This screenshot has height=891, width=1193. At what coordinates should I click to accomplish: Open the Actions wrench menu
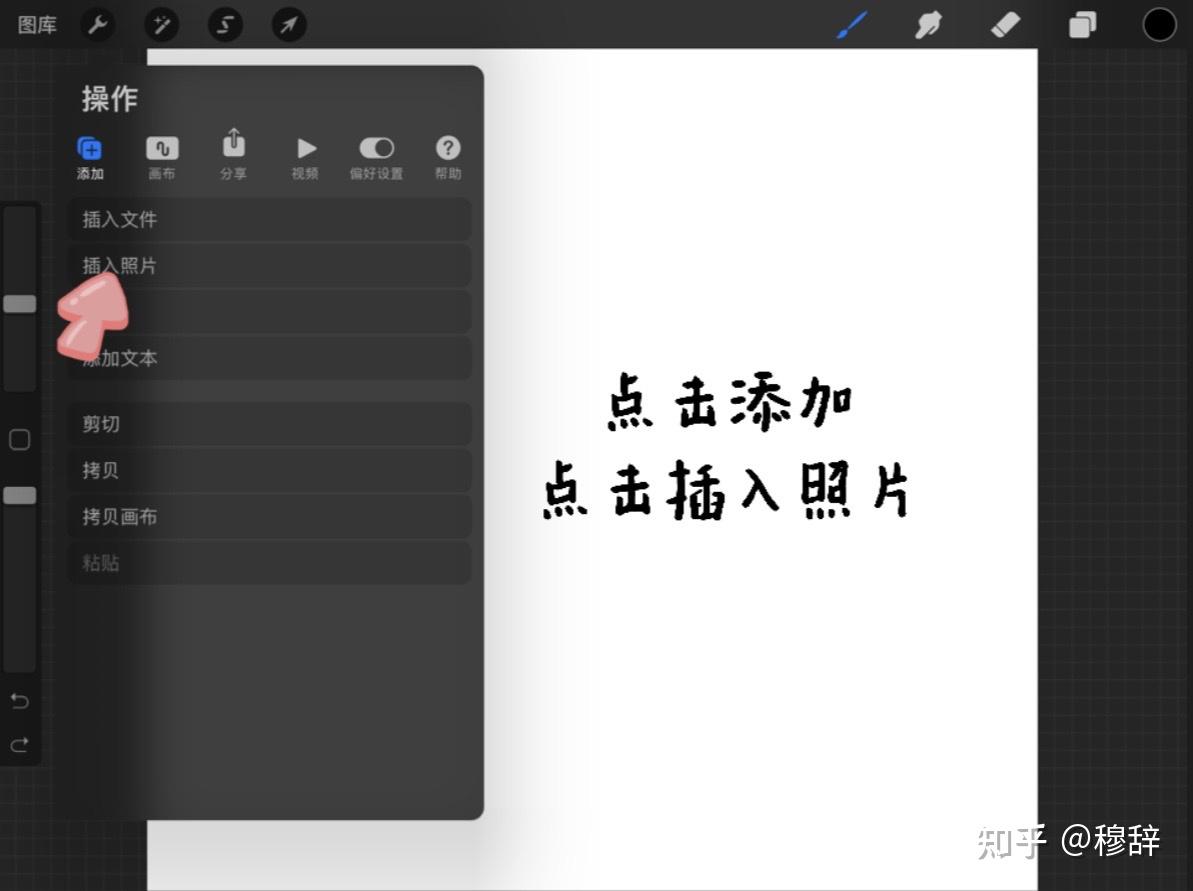[x=96, y=25]
